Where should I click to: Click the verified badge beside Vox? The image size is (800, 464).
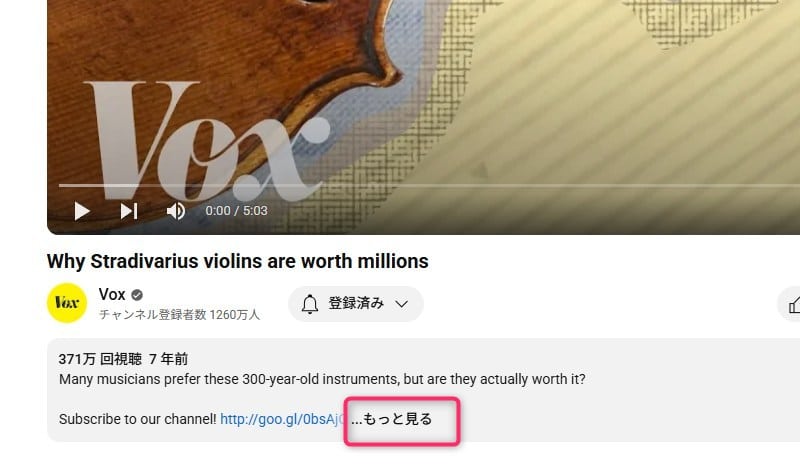pyautogui.click(x=137, y=295)
